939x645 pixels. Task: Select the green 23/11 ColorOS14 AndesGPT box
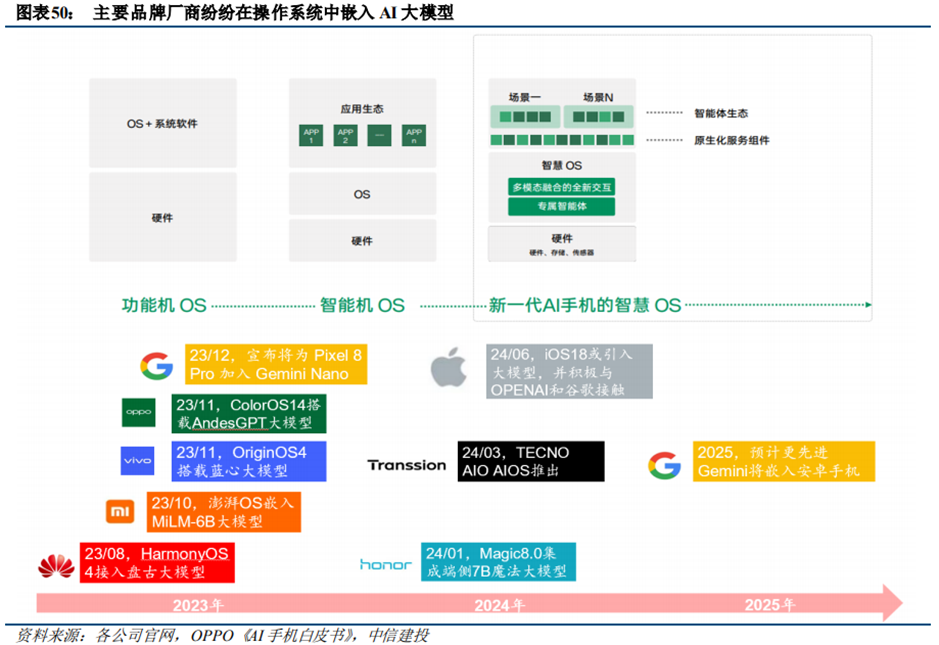pyautogui.click(x=249, y=413)
